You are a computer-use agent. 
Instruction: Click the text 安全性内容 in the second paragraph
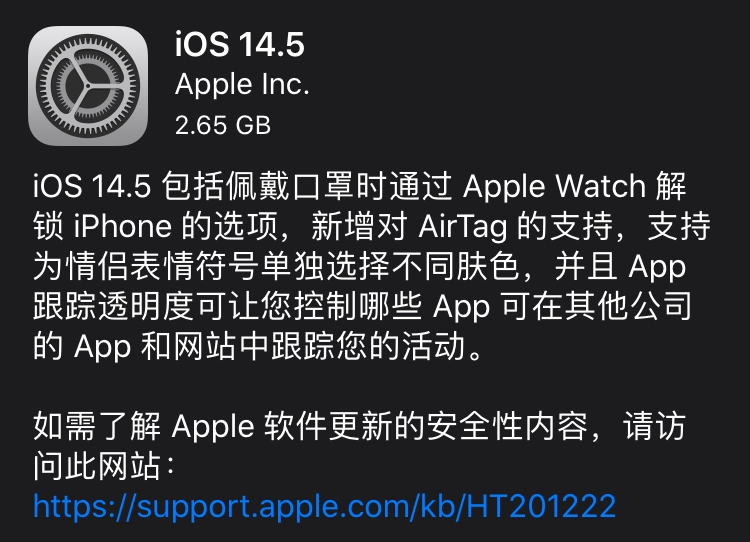507,426
